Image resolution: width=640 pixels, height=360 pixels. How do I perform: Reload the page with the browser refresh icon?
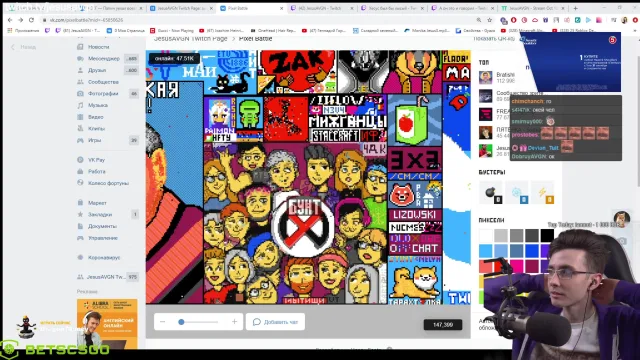[31, 20]
